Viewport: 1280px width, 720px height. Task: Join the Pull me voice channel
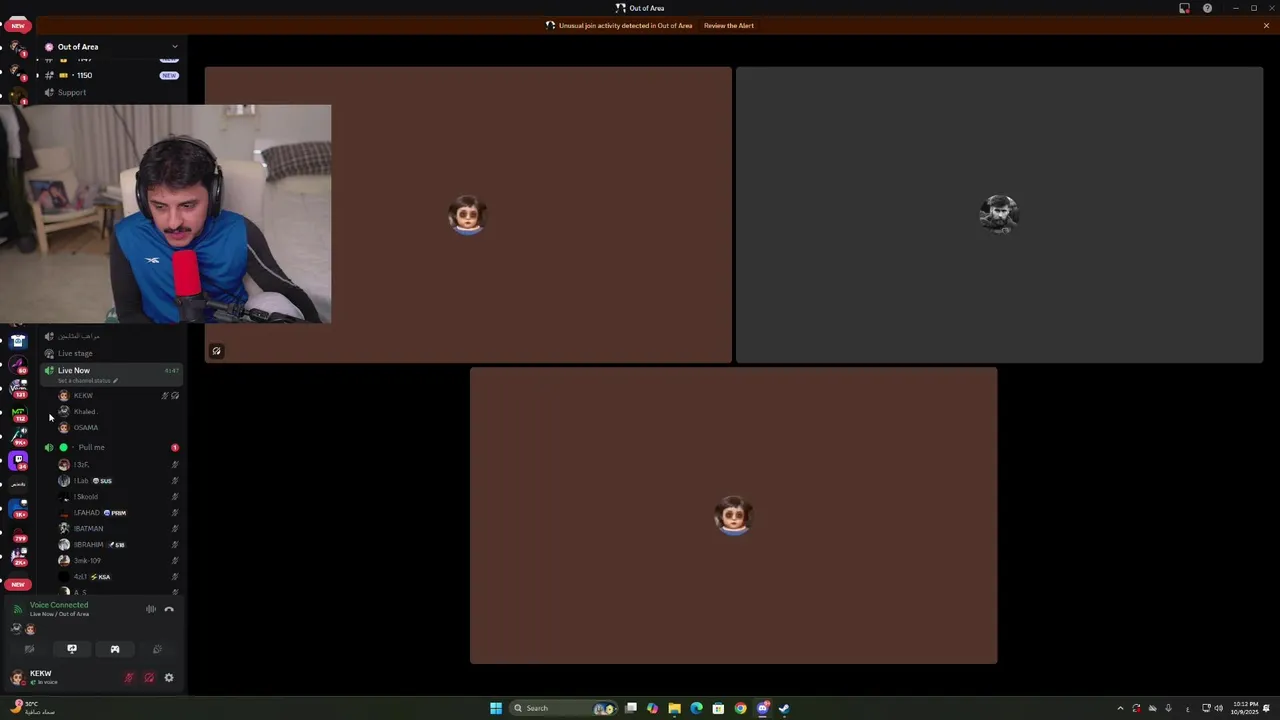tap(110, 447)
